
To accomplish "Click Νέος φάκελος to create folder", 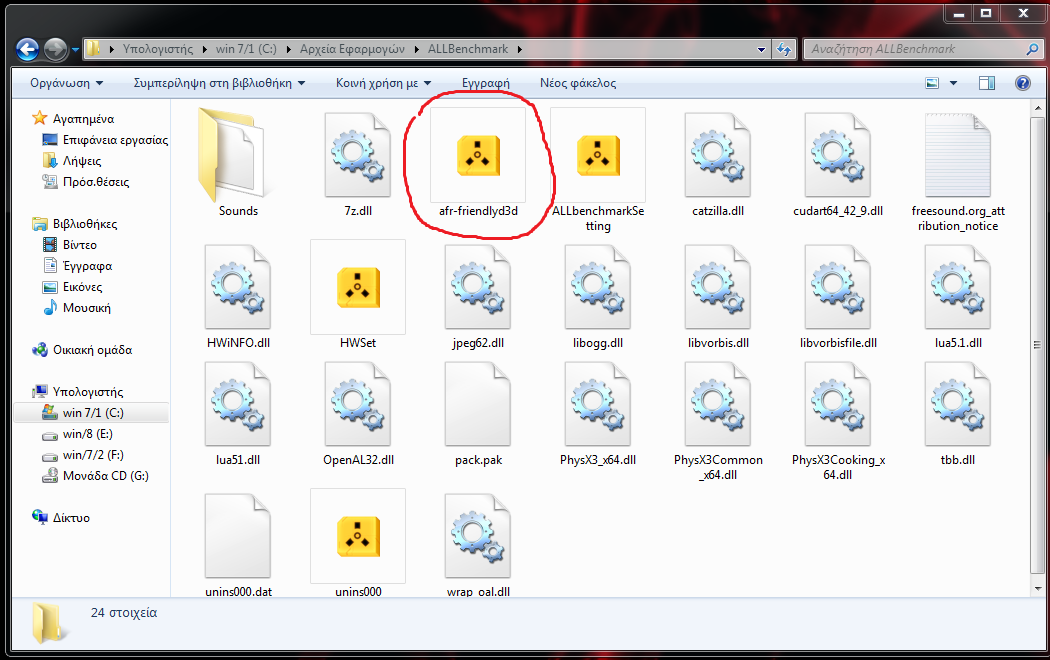I will pyautogui.click(x=578, y=83).
